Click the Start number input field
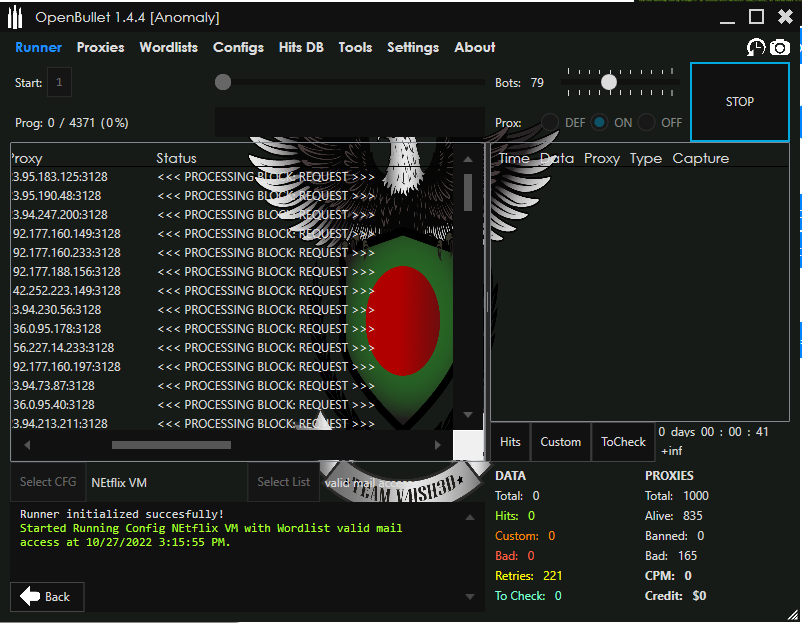 [59, 82]
